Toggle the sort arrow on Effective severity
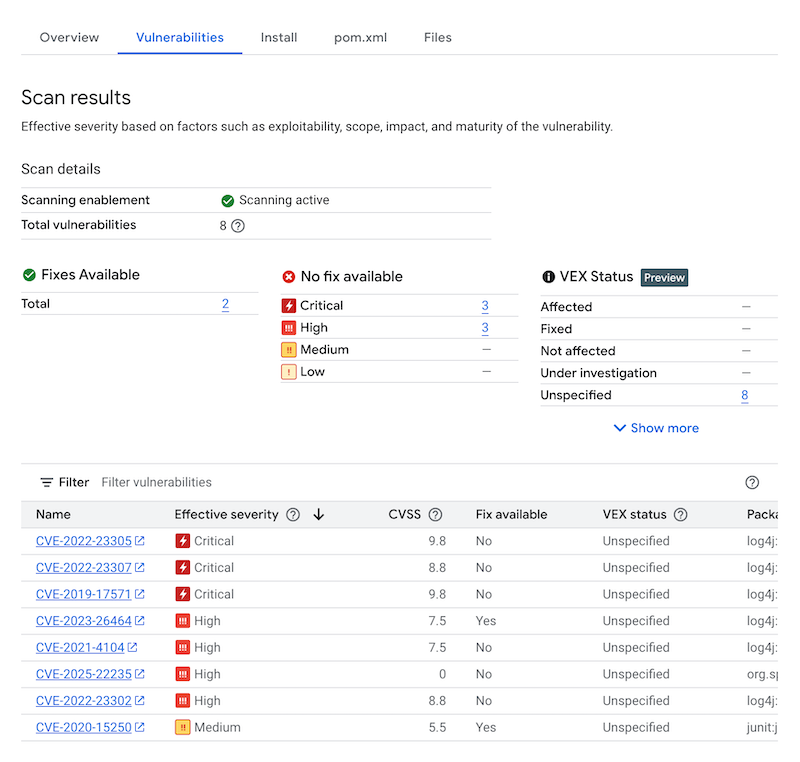The image size is (800, 762). point(318,514)
